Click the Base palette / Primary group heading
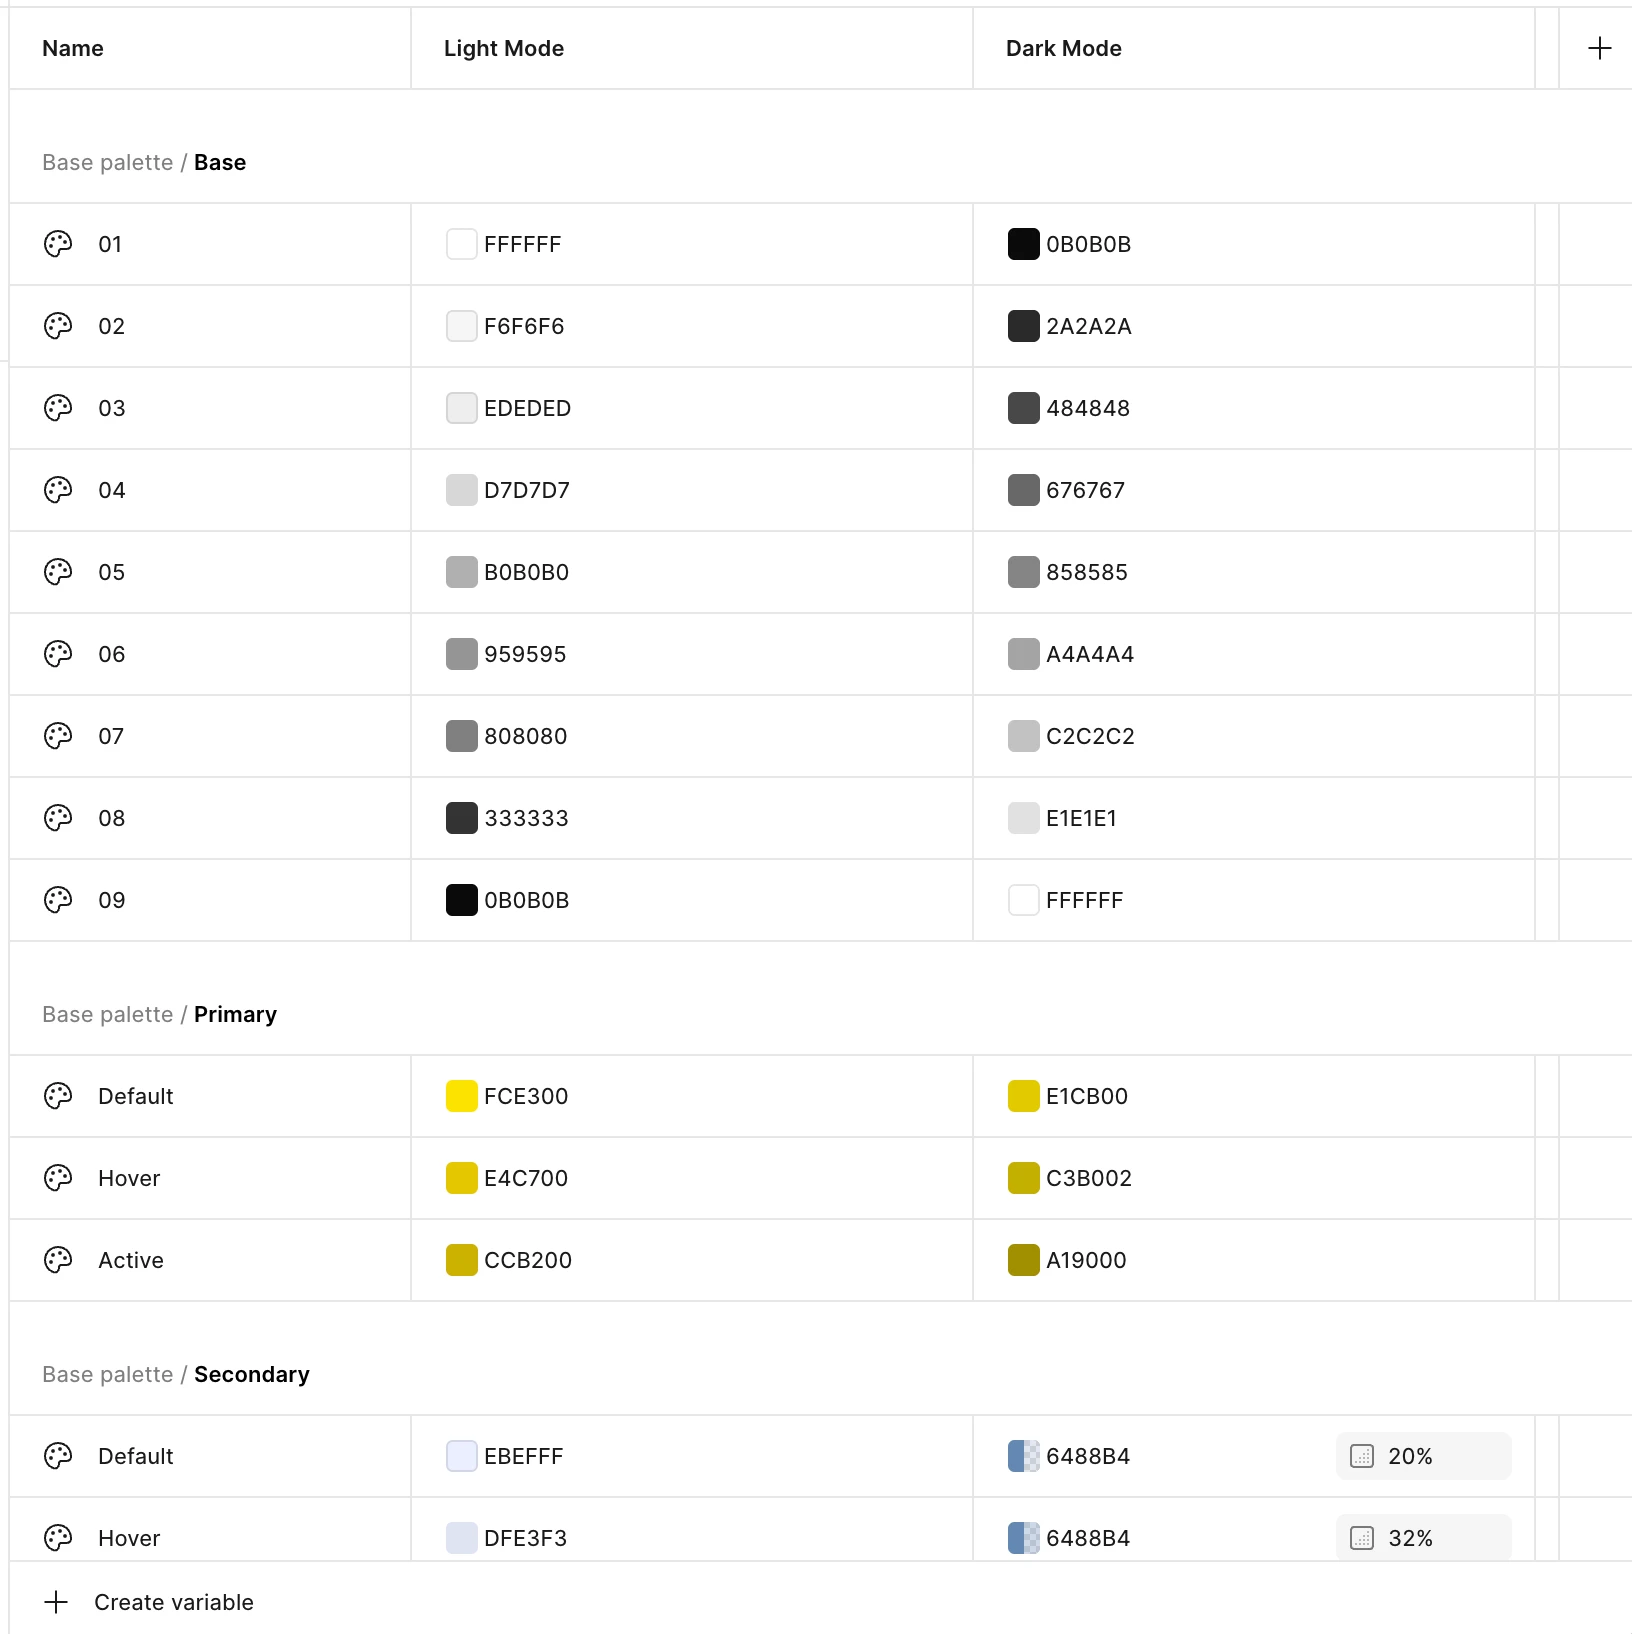The width and height of the screenshot is (1632, 1634). tap(160, 1014)
